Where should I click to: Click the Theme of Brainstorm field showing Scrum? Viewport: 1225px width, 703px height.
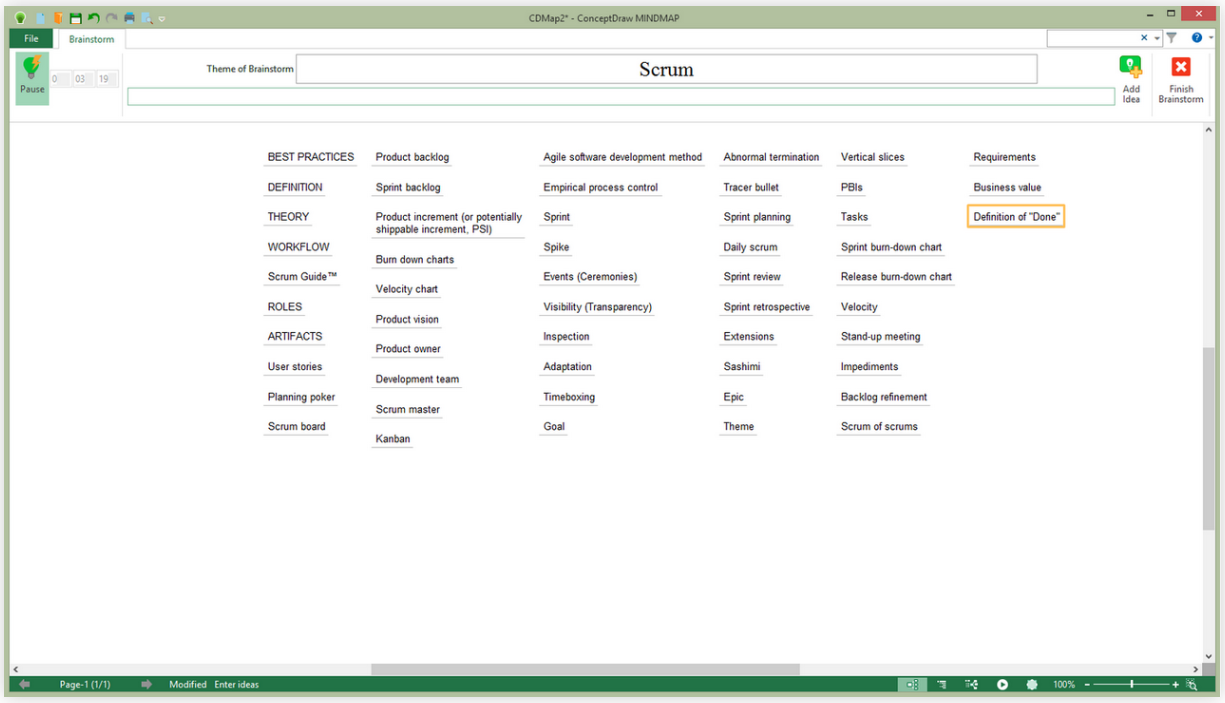666,69
